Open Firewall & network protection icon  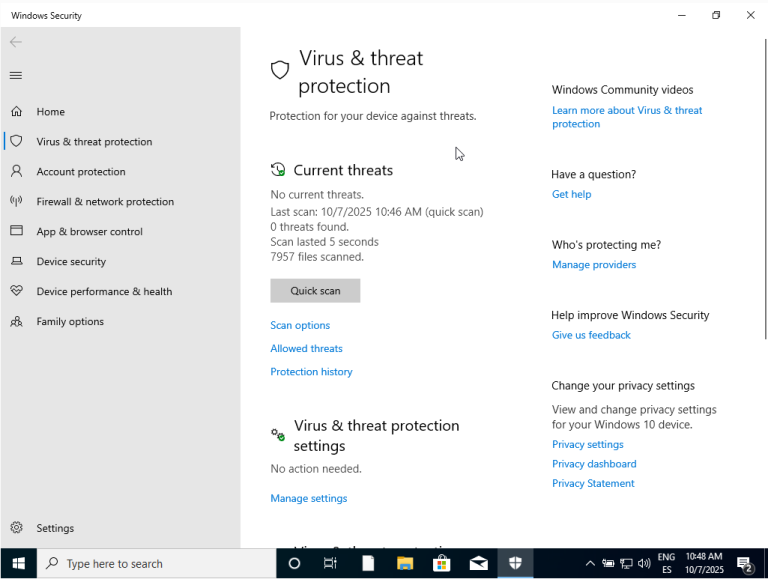tap(16, 201)
